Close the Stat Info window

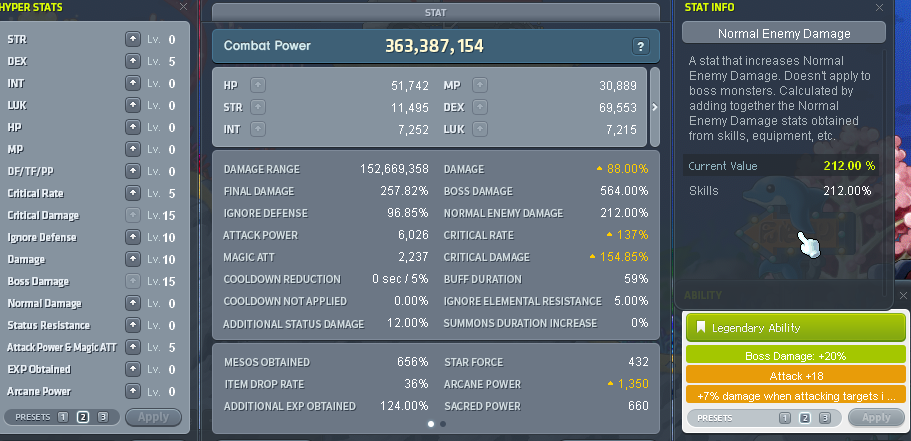[879, 8]
